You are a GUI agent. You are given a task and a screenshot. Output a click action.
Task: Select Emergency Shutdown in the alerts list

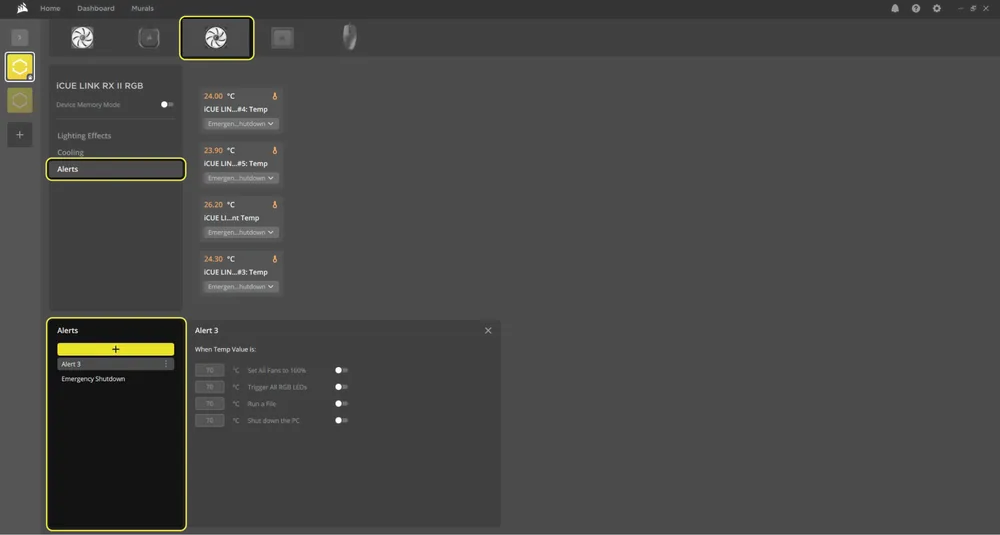click(93, 379)
